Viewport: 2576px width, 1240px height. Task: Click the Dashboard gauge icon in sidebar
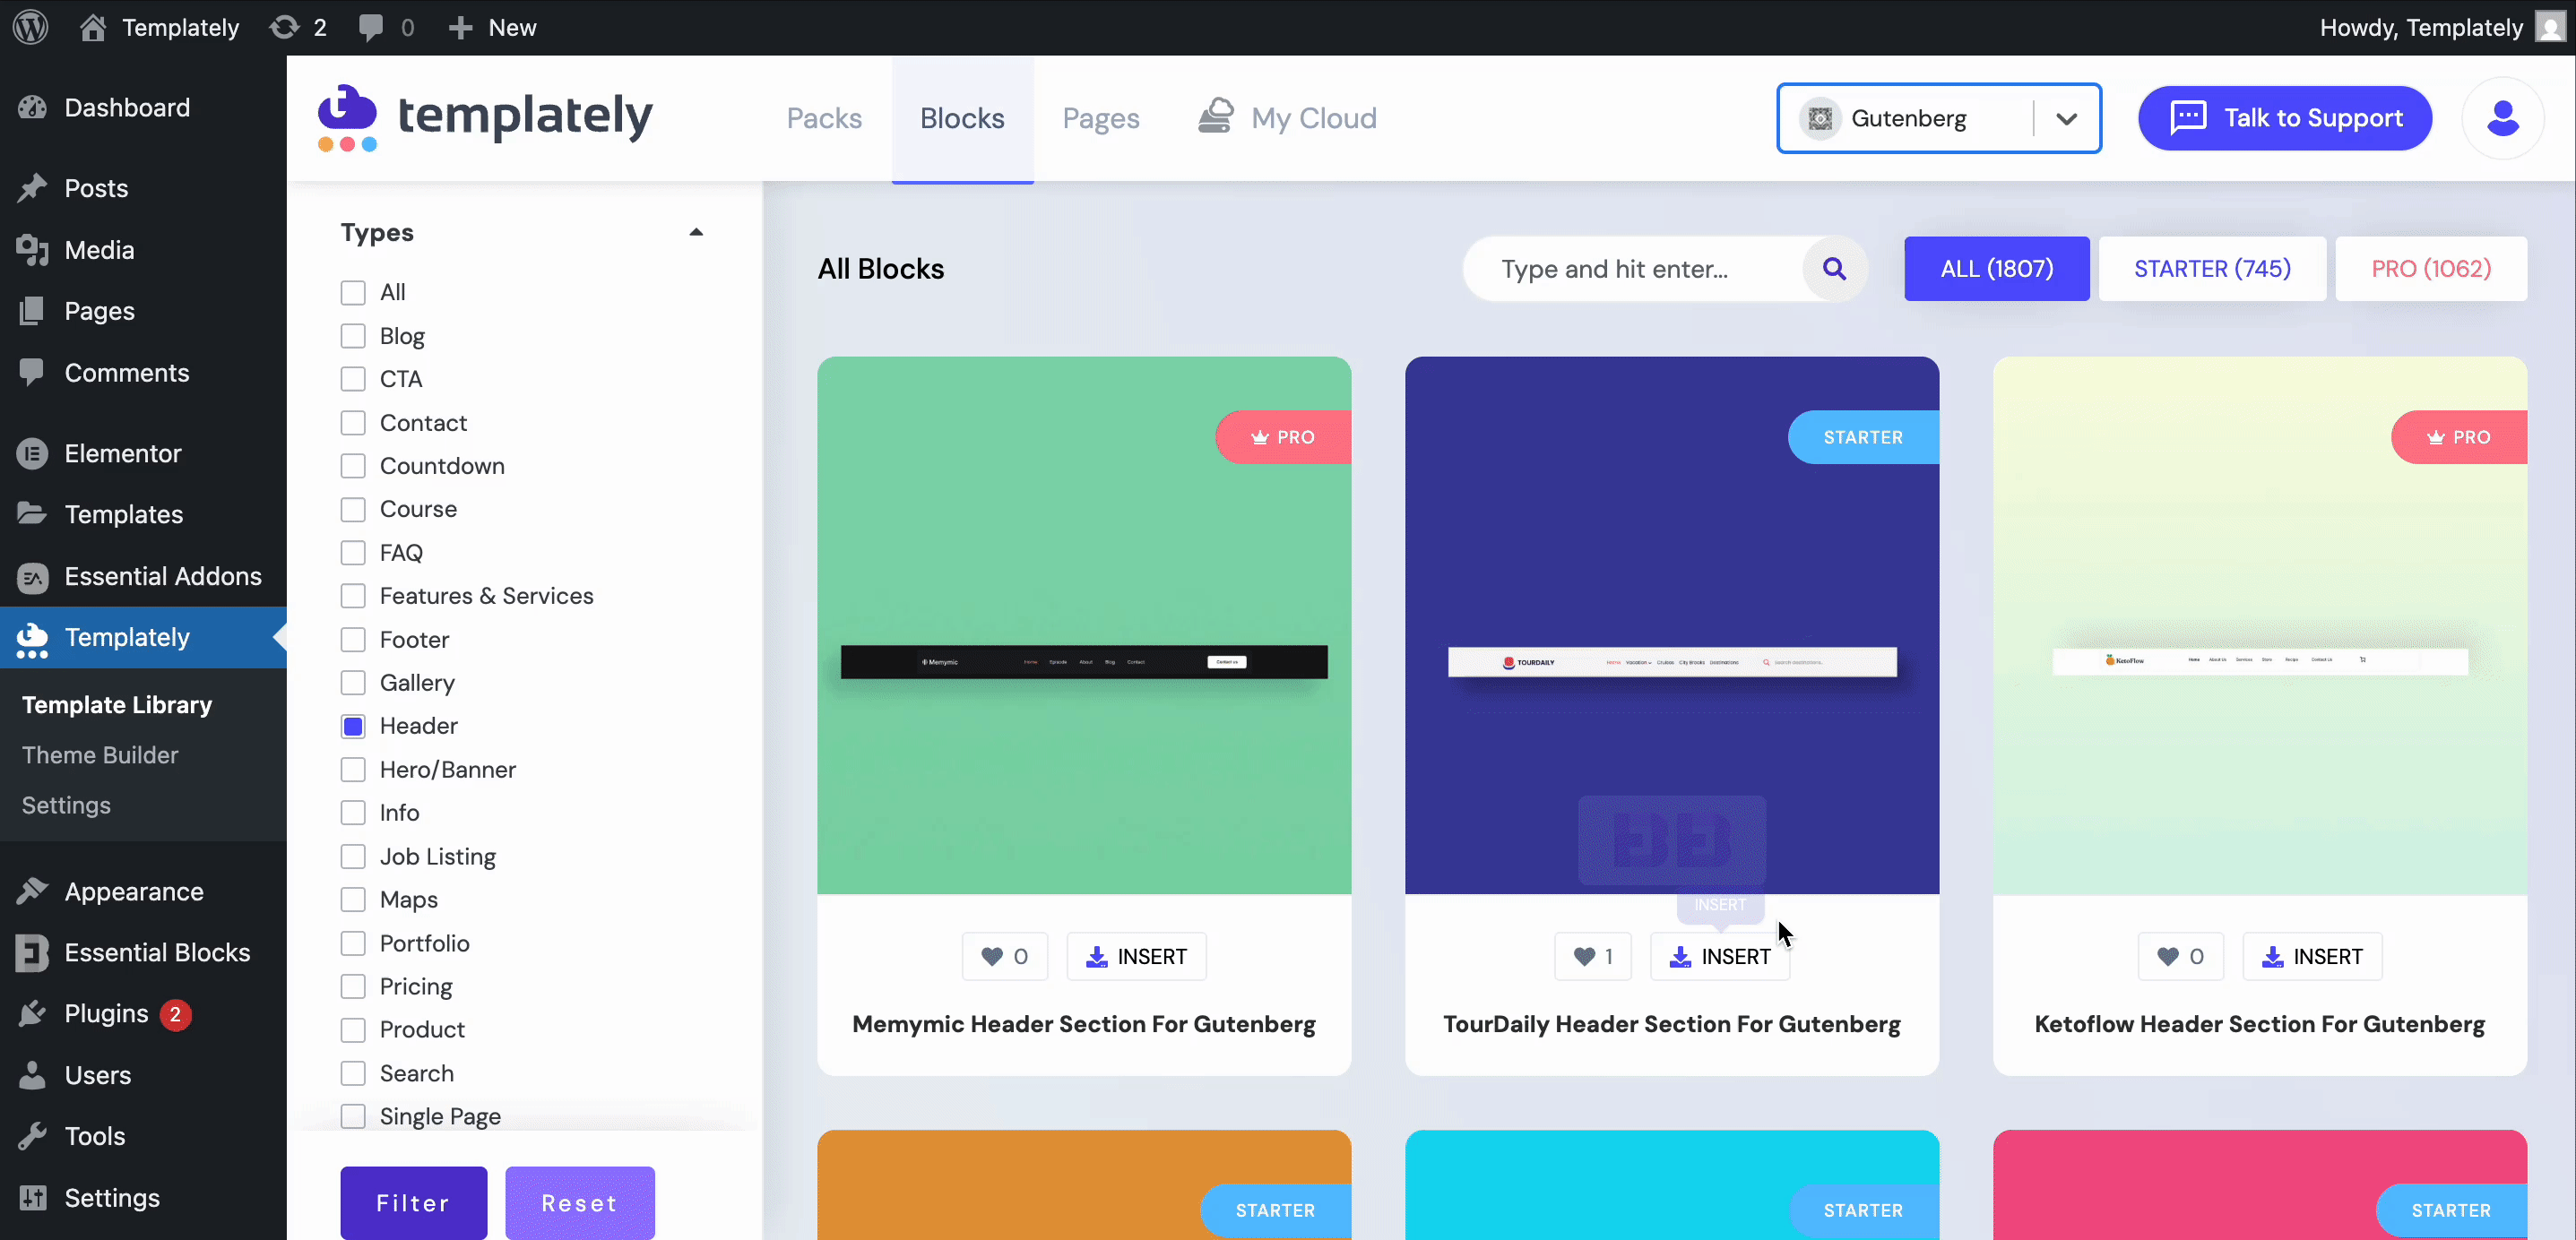pyautogui.click(x=32, y=107)
